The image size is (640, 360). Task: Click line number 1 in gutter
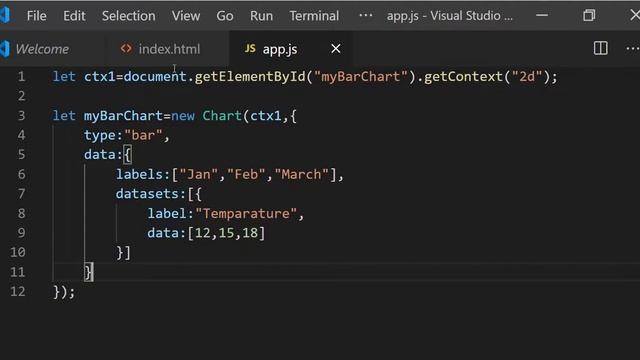click(21, 76)
